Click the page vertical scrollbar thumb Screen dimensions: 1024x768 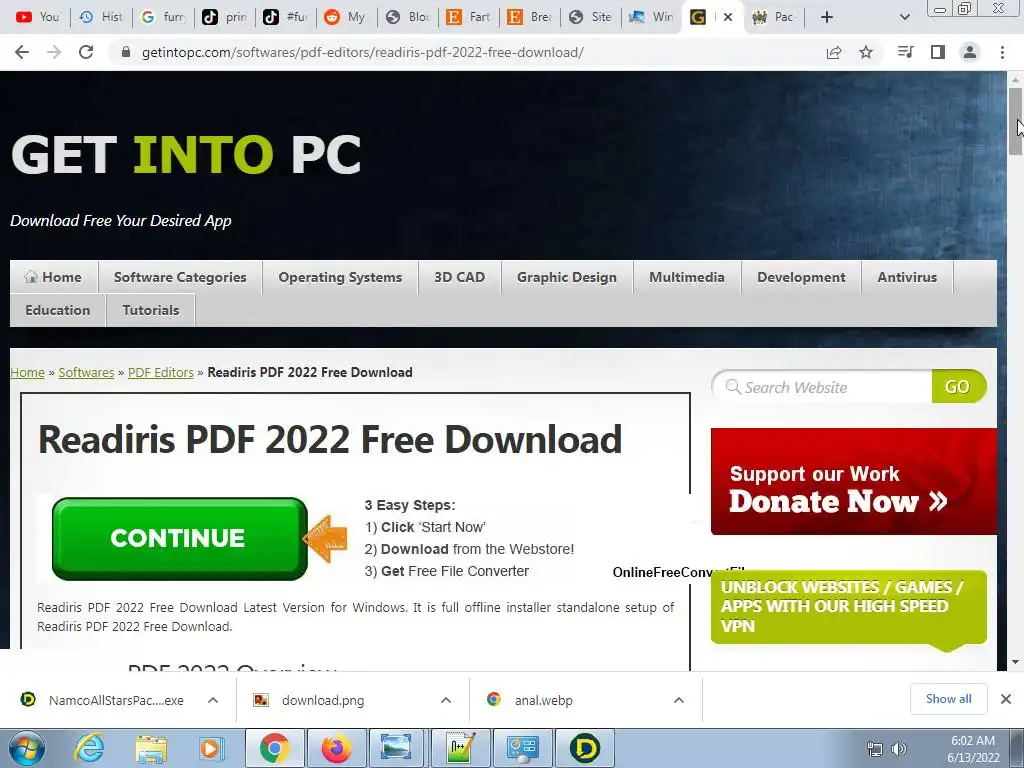1015,121
